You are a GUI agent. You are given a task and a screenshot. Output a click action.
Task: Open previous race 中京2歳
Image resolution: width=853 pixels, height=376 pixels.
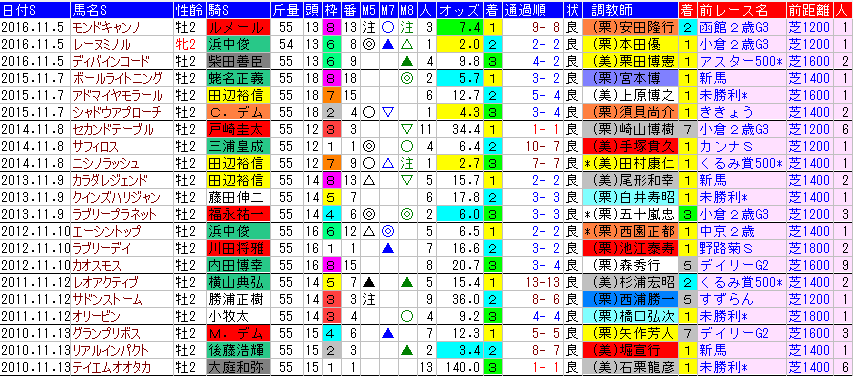point(727,232)
